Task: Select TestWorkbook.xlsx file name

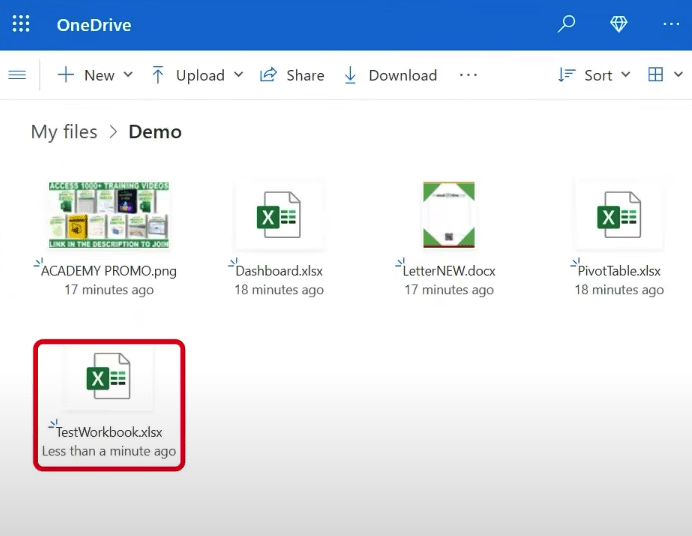Action: (109, 432)
